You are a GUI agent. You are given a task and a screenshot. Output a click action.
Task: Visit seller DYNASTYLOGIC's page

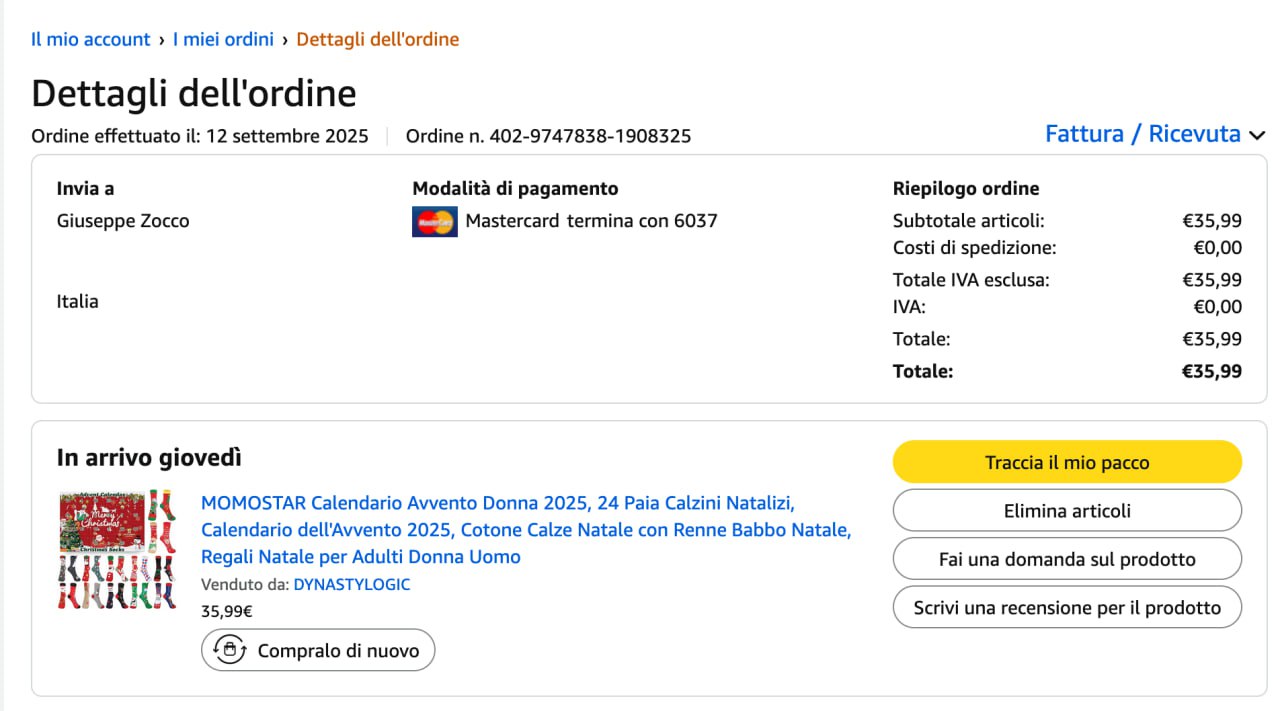tap(351, 585)
